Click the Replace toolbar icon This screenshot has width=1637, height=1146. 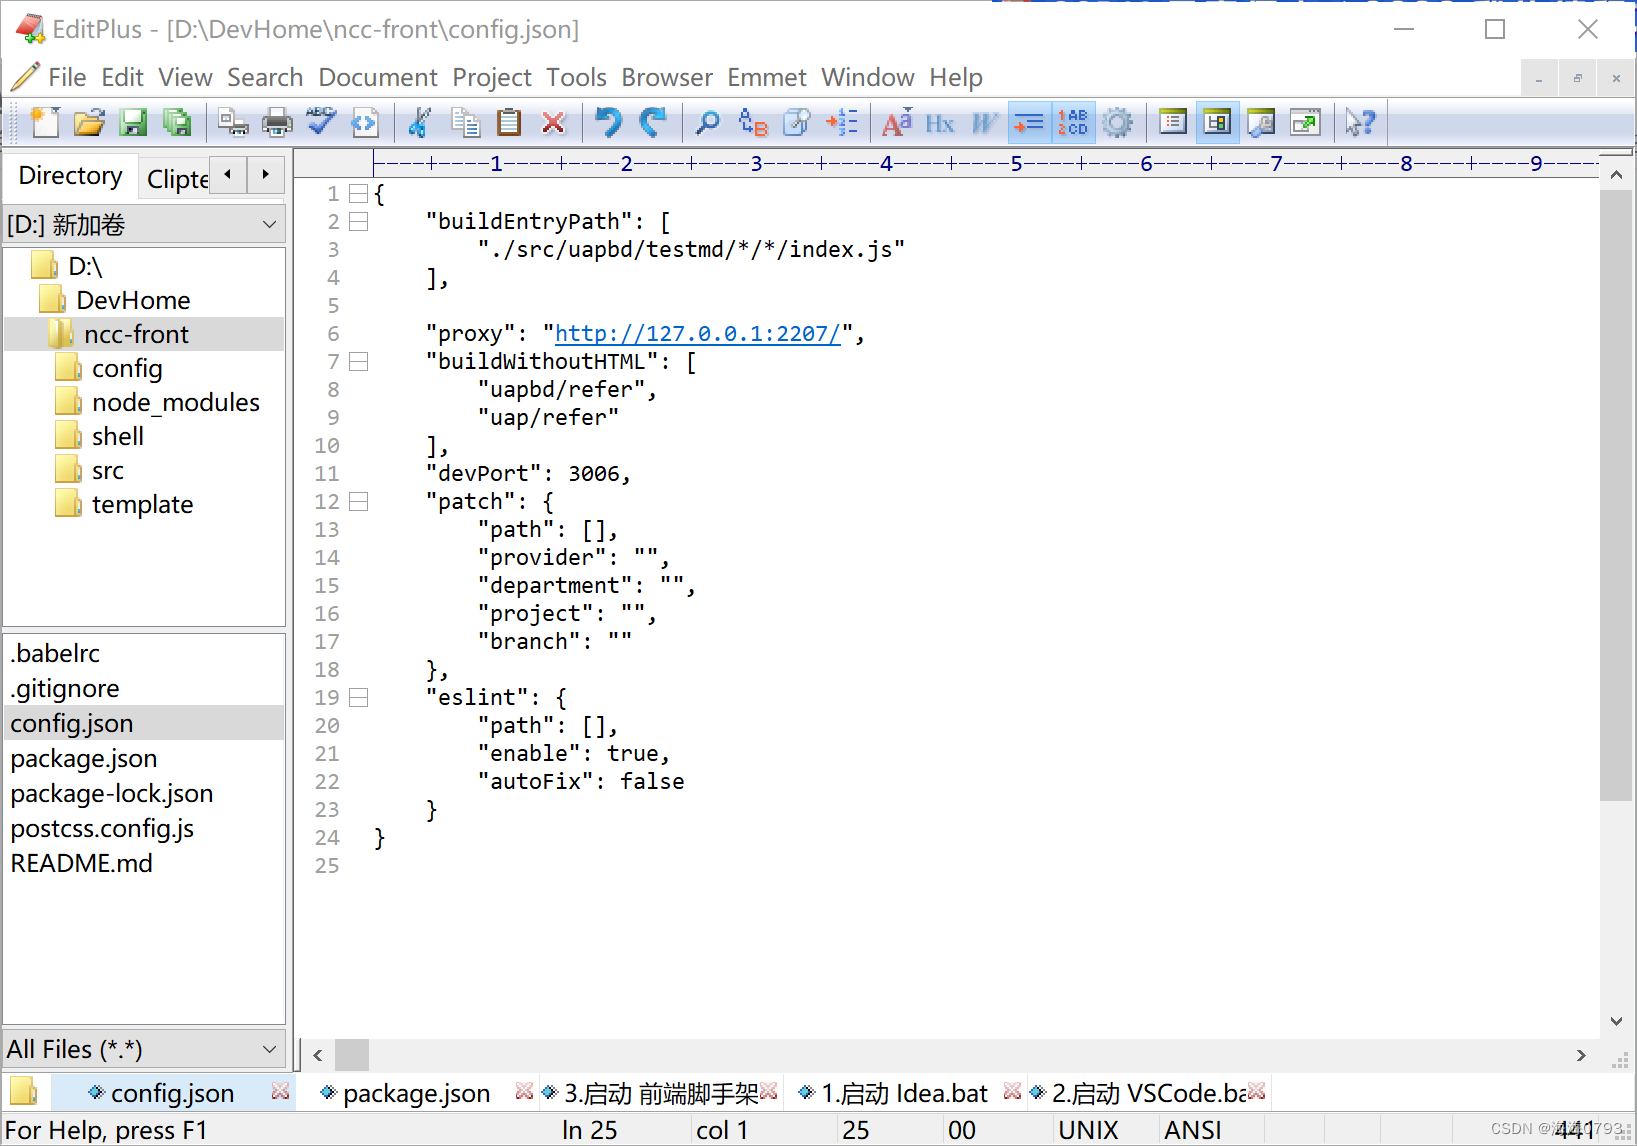pyautogui.click(x=751, y=122)
